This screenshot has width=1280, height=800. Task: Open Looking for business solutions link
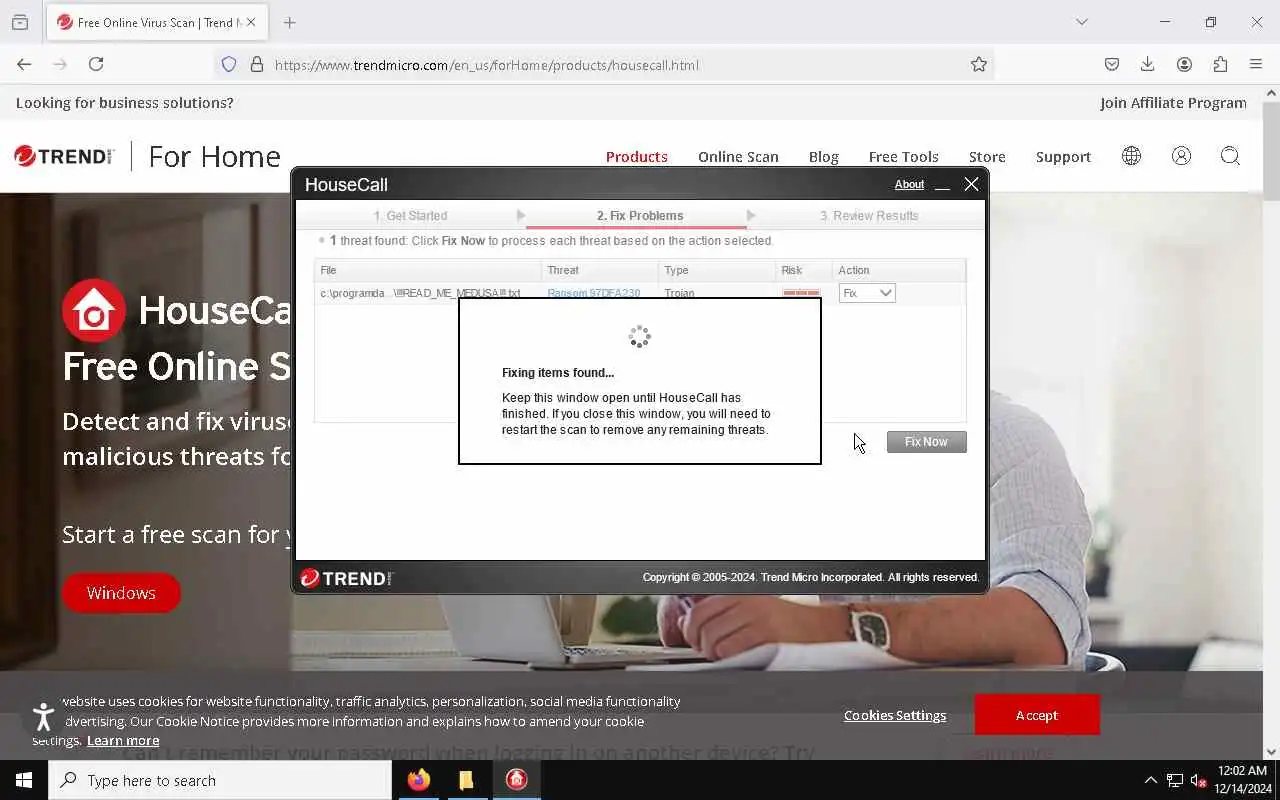click(125, 103)
